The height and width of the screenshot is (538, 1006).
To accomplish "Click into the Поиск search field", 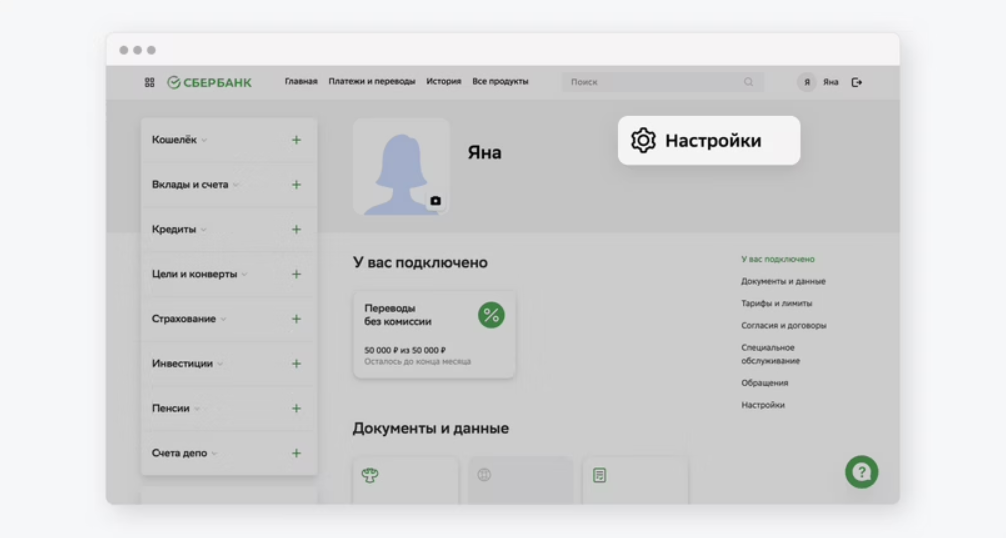I will [x=650, y=82].
